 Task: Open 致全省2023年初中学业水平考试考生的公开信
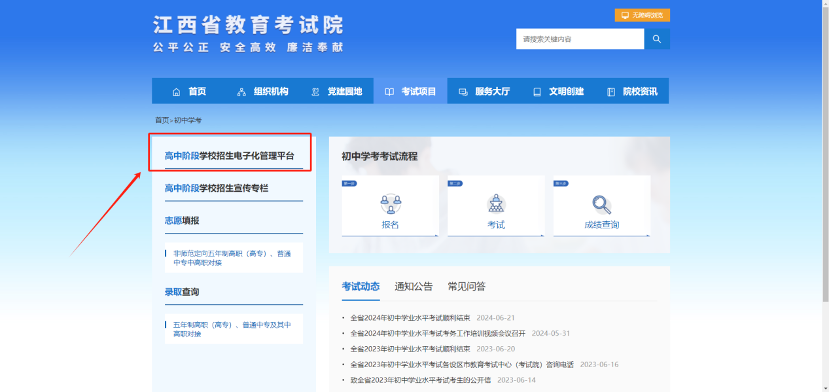pyautogui.click(x=420, y=380)
